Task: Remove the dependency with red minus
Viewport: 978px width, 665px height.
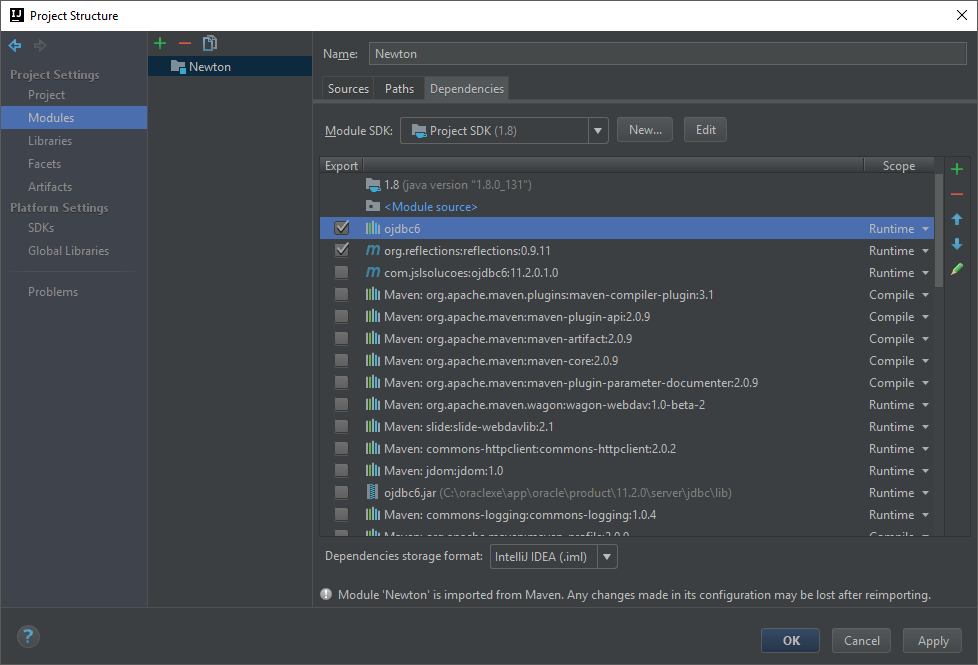Action: click(957, 194)
